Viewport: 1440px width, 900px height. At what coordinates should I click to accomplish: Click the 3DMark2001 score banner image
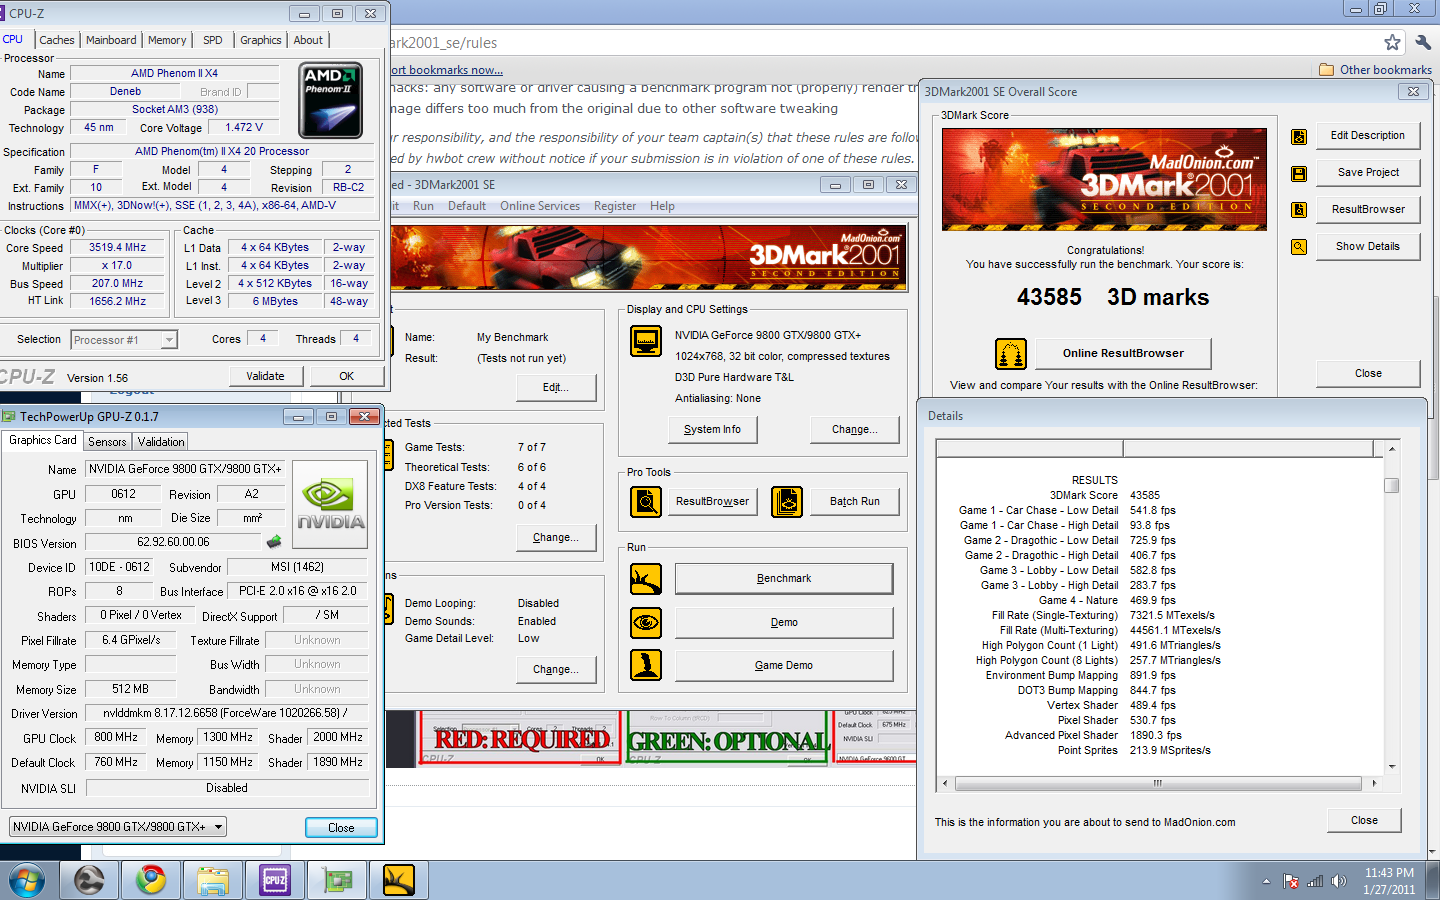click(1104, 179)
